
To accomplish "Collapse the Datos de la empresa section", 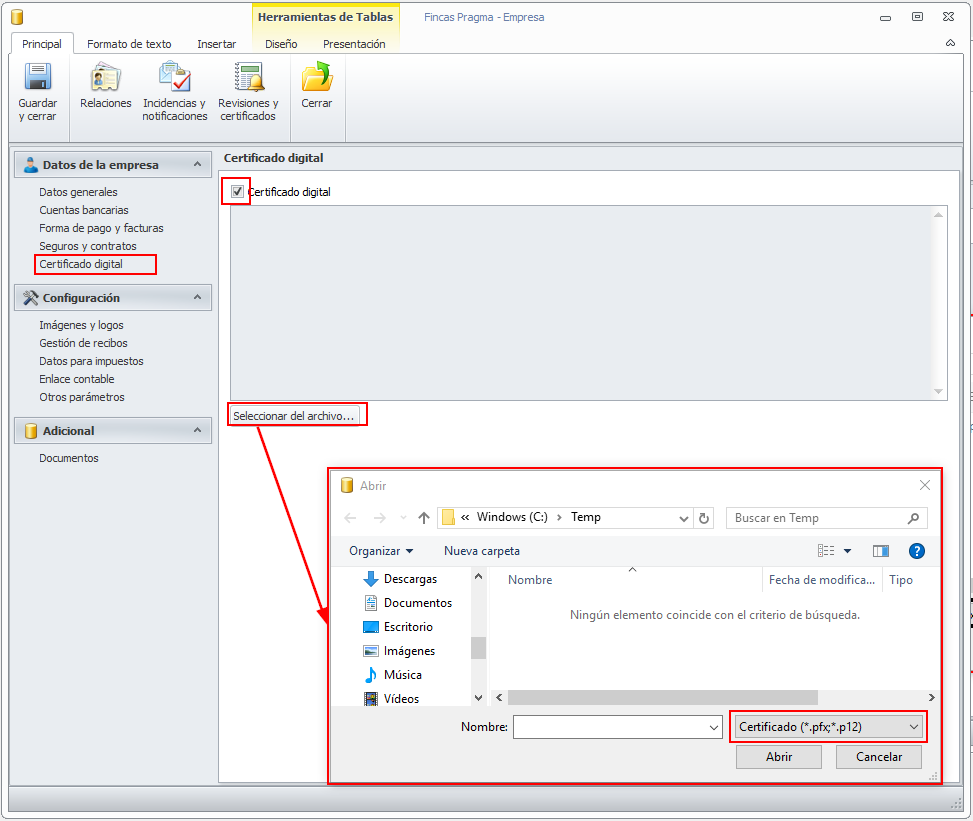I will [x=198, y=164].
